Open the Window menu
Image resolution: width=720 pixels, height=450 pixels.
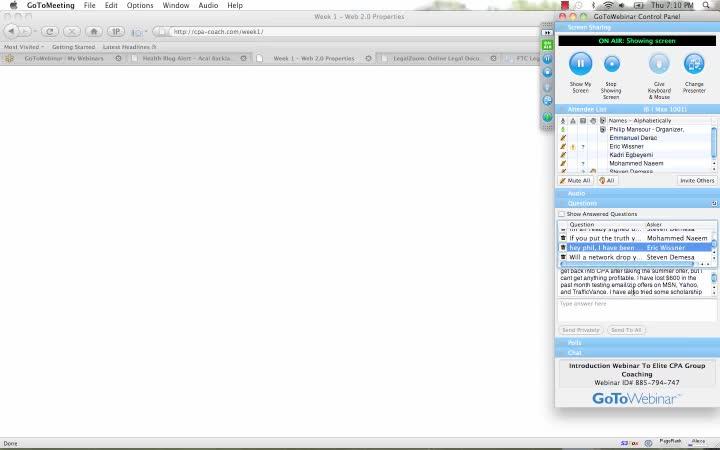pyautogui.click(x=176, y=6)
